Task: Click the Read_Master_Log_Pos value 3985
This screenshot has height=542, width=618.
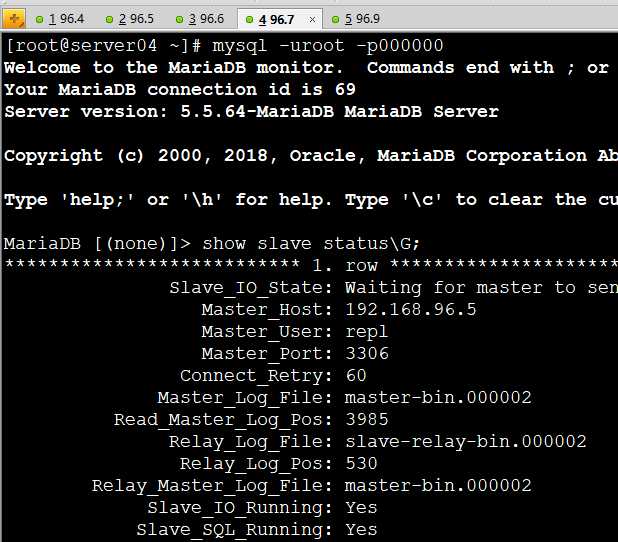Action: (x=367, y=420)
